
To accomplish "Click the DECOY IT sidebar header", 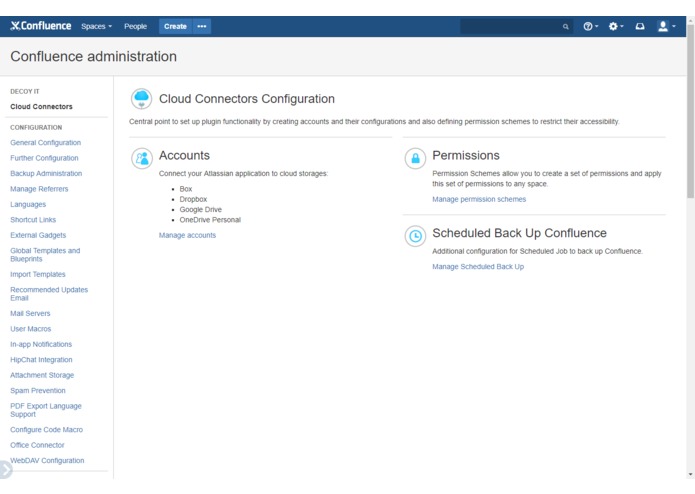I will coord(25,91).
